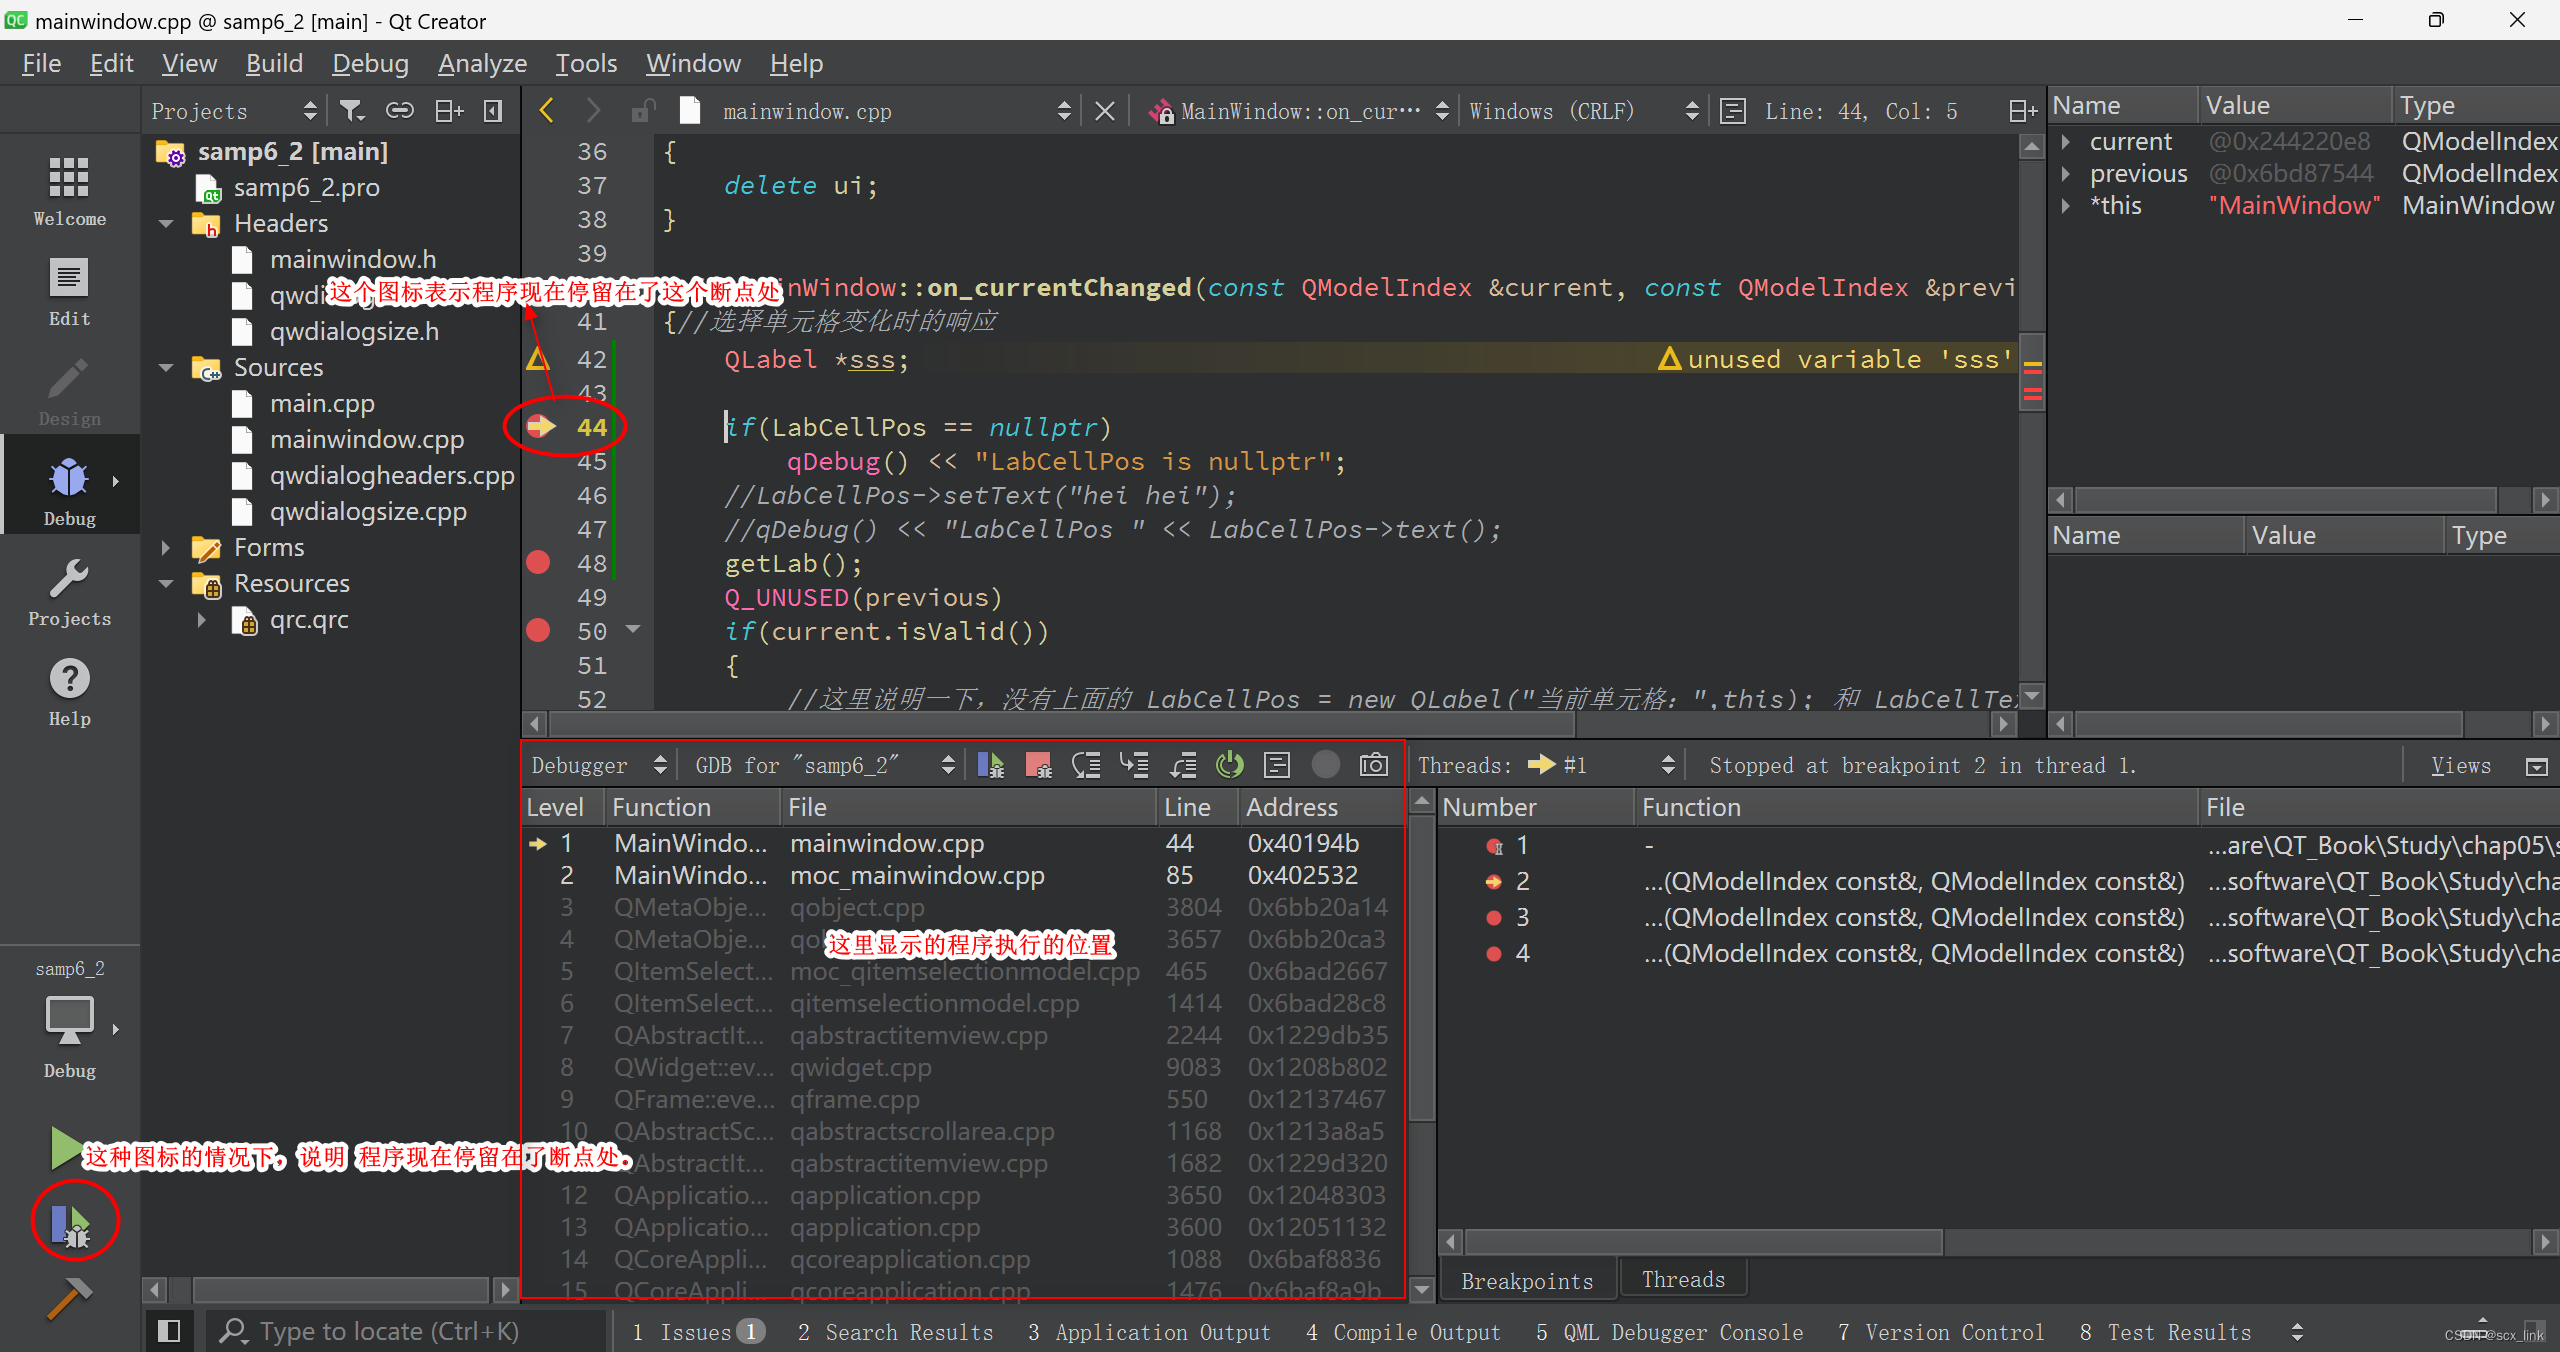
Task: Click the breakpoint marker on line 48
Action: click(x=538, y=563)
